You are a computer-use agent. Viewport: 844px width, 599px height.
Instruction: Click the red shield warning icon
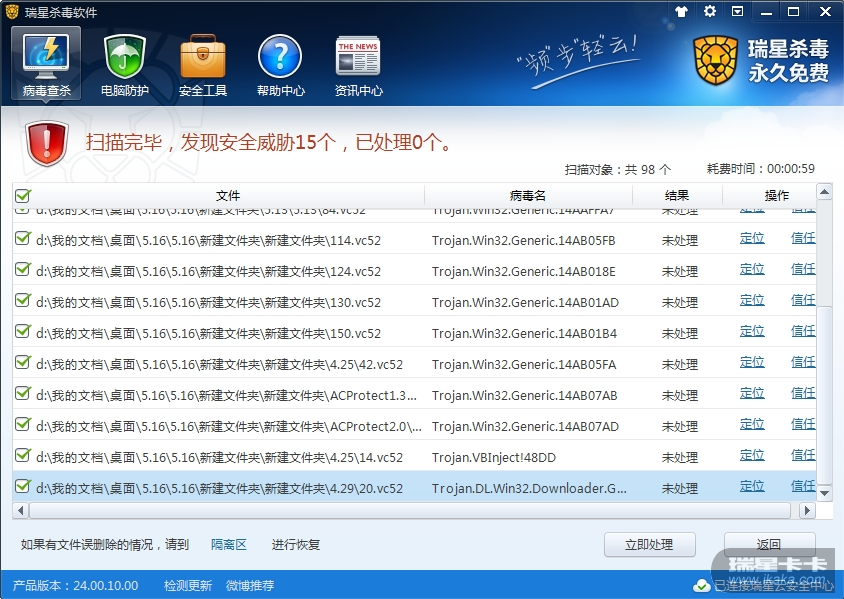(47, 143)
